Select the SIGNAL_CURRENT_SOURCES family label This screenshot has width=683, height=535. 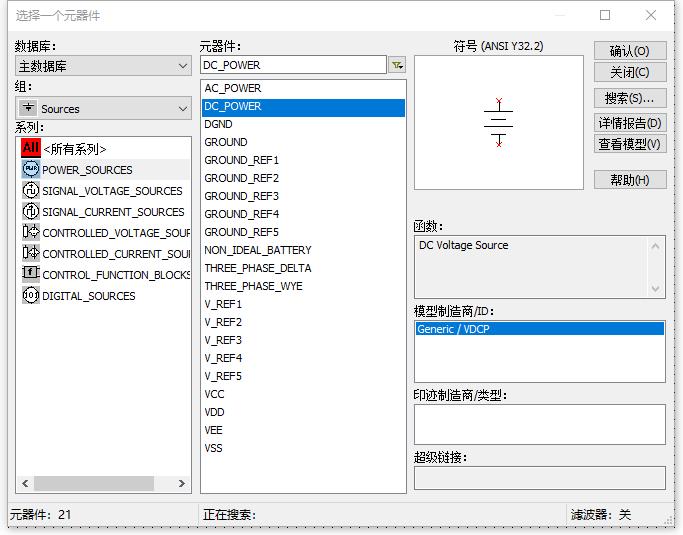pos(113,212)
